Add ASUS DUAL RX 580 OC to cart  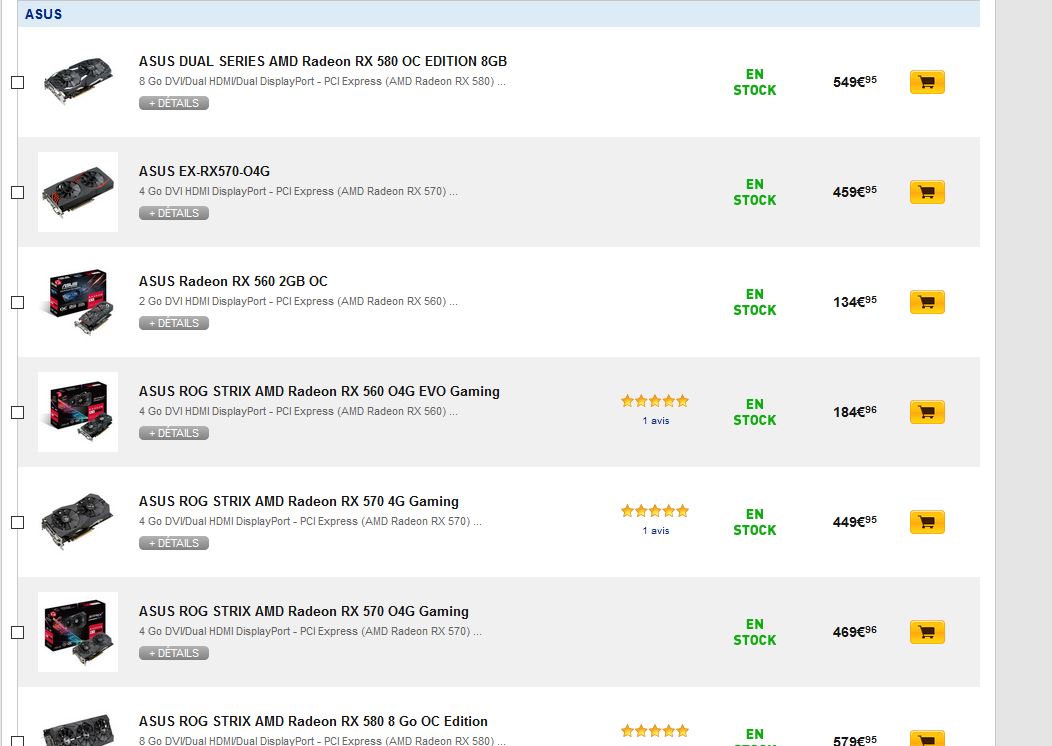click(x=927, y=82)
